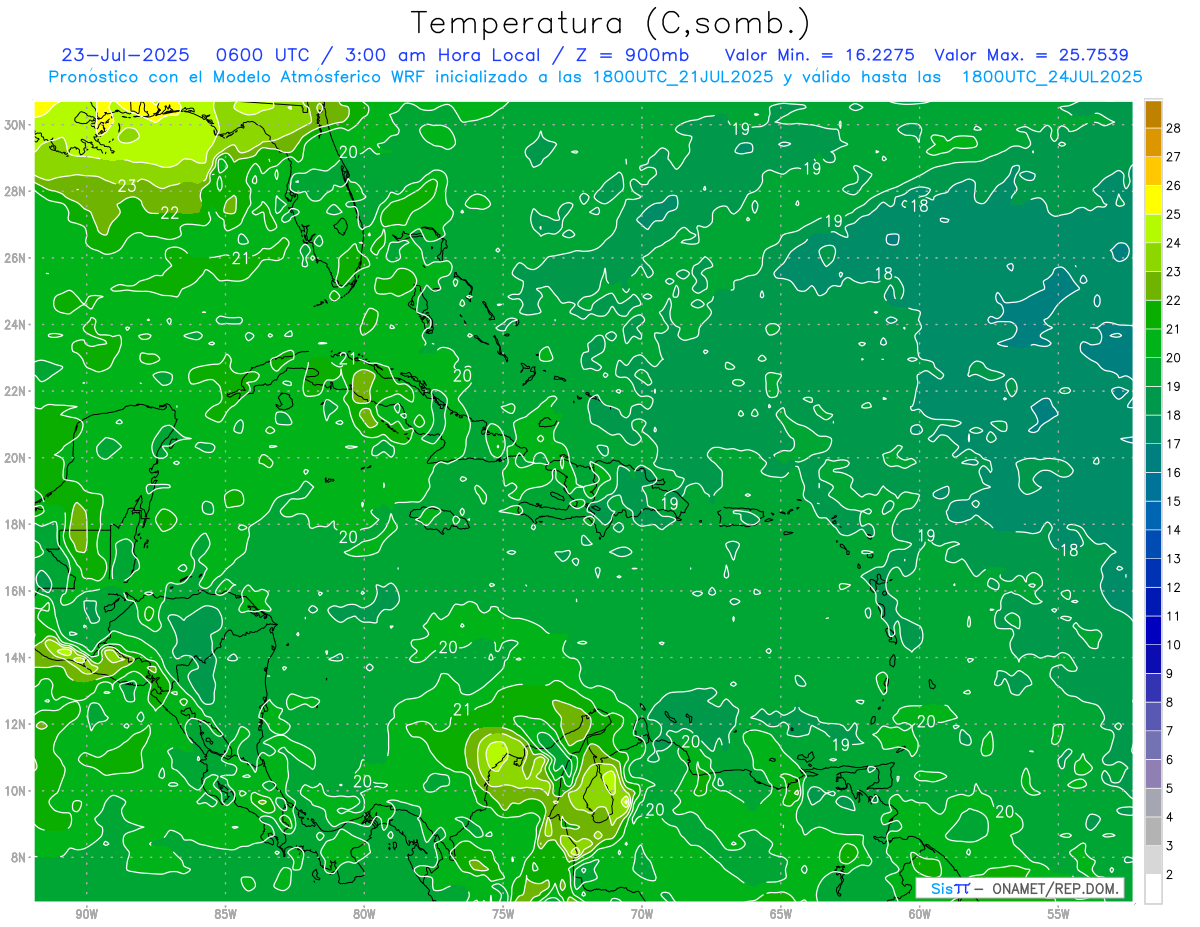The image size is (1200, 927).
Task: Click the "75W" longitude axis label
Action: [x=503, y=915]
